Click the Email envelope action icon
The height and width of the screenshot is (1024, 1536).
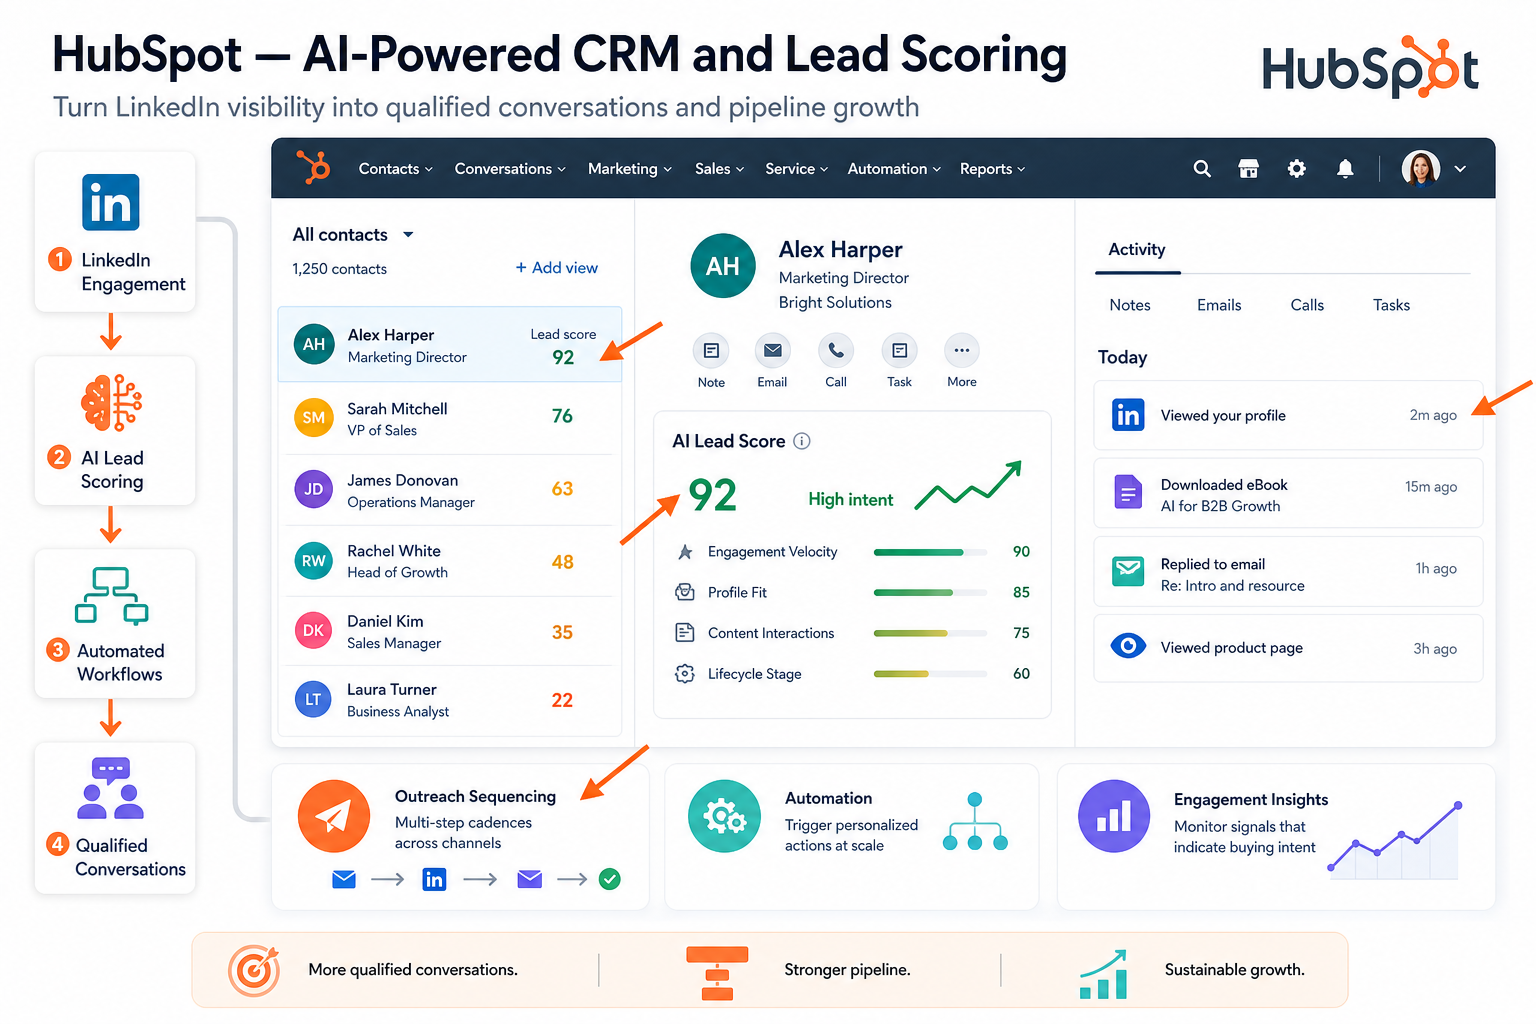click(x=772, y=351)
